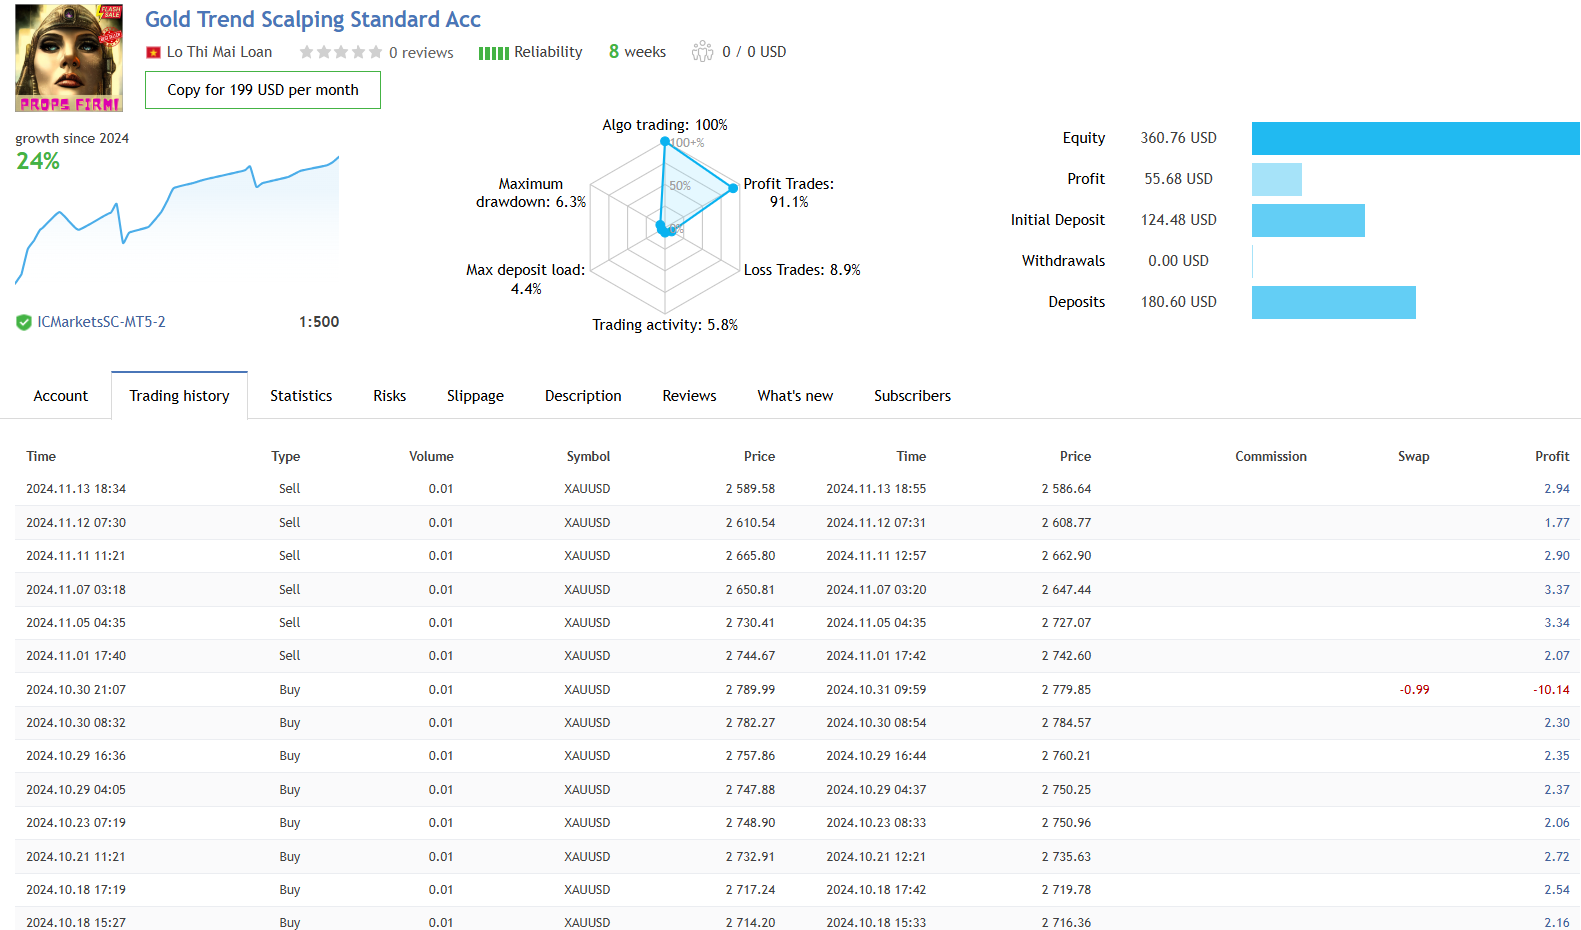Click the 24% growth value
Viewport: 1581px width, 930px height.
(x=38, y=161)
